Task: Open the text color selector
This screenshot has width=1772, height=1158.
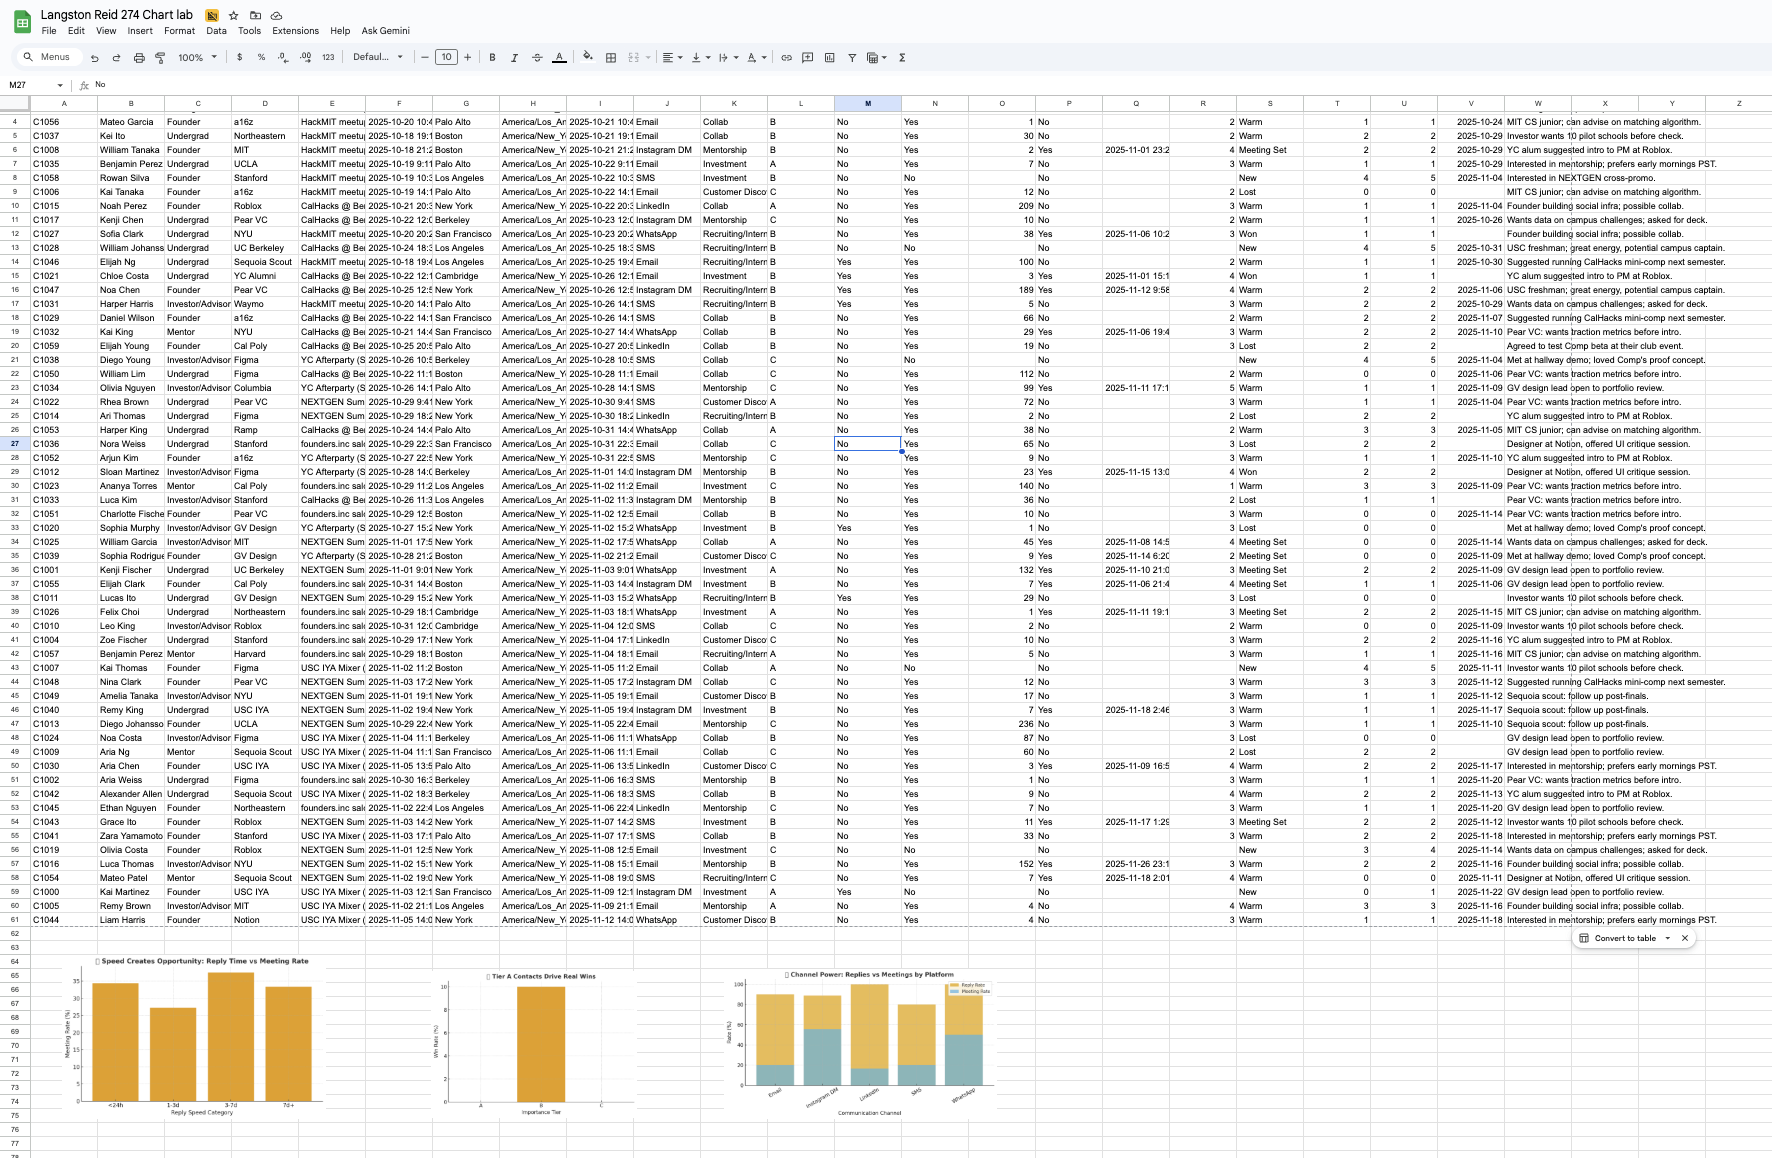Action: coord(559,57)
